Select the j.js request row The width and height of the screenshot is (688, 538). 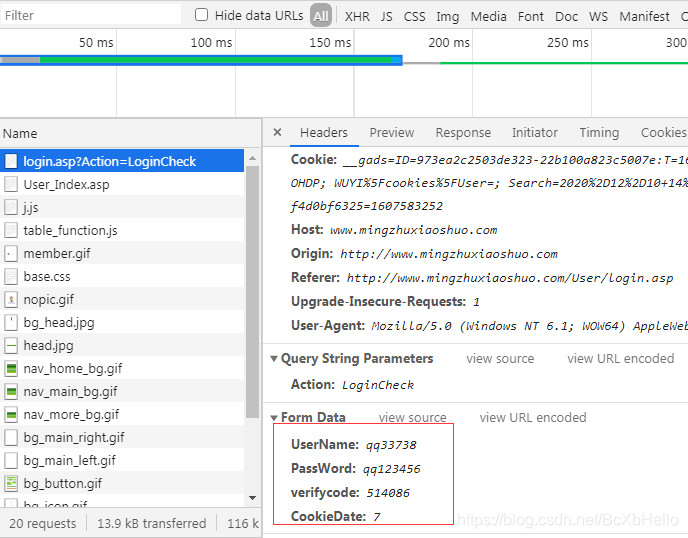point(122,208)
